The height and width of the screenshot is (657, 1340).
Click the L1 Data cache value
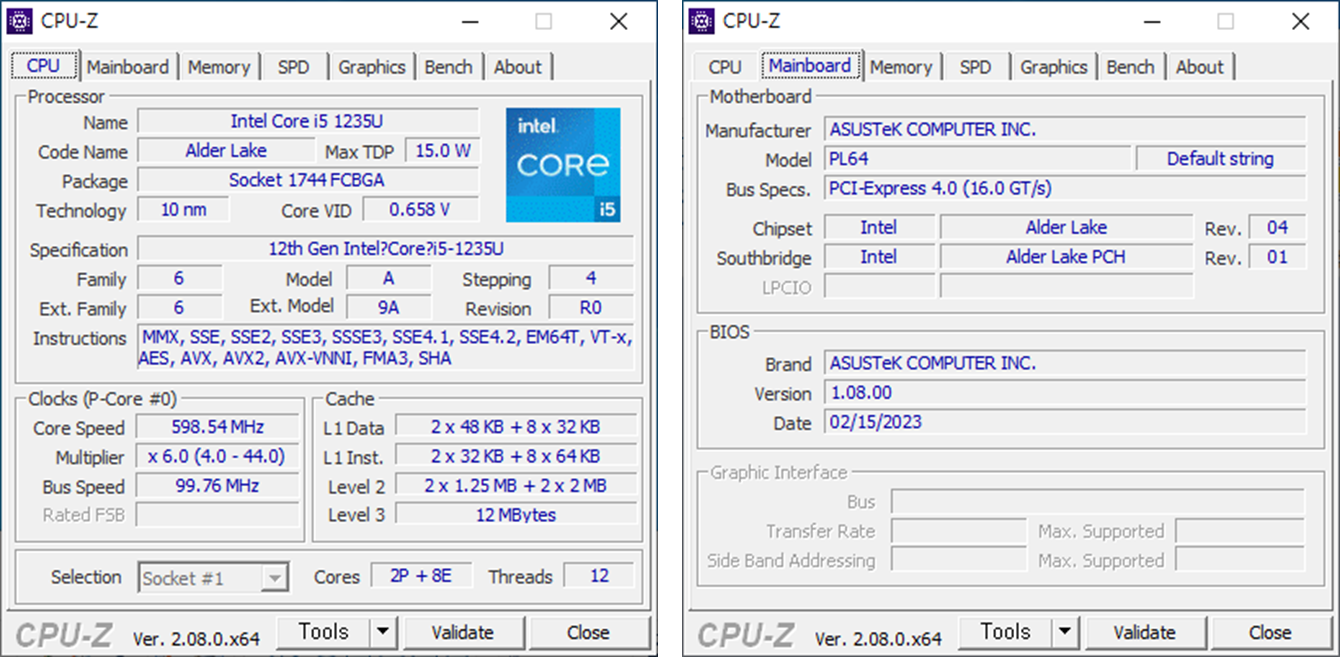click(516, 427)
